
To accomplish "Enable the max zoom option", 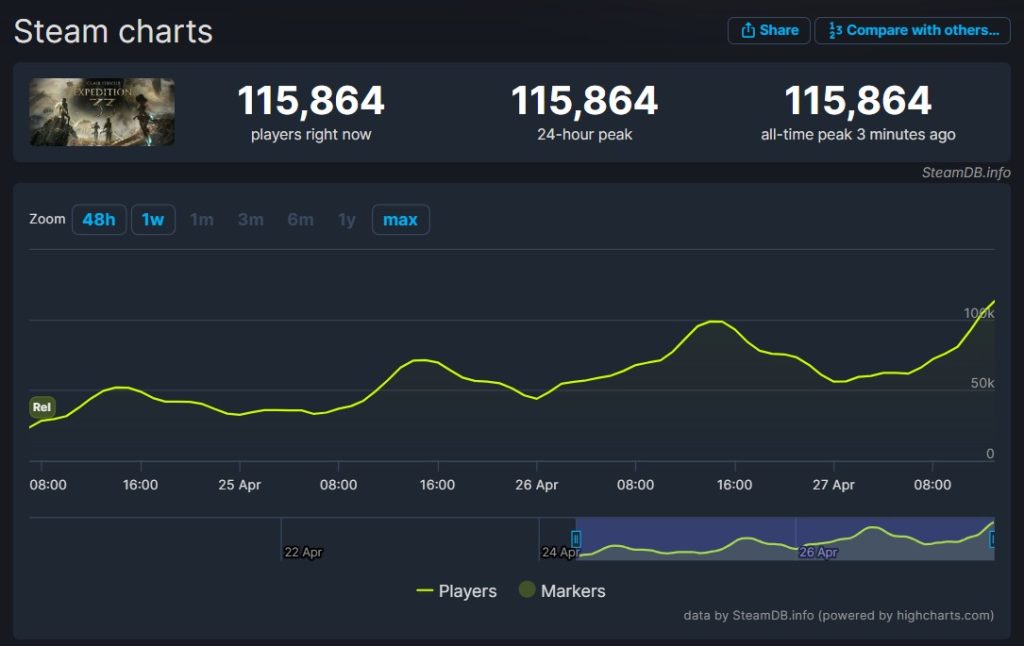I will point(400,220).
